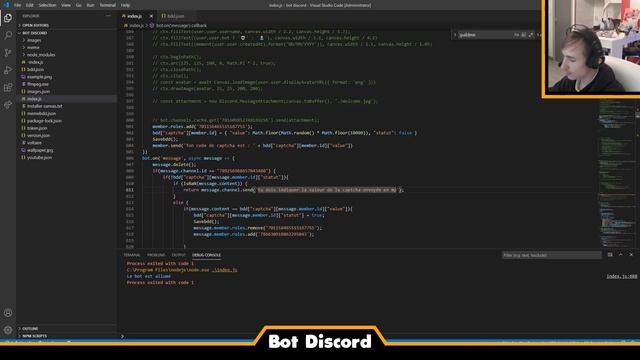Viewport: 640px width, 360px height.
Task: Select highlighted index.js in file explorer
Action: click(x=34, y=99)
